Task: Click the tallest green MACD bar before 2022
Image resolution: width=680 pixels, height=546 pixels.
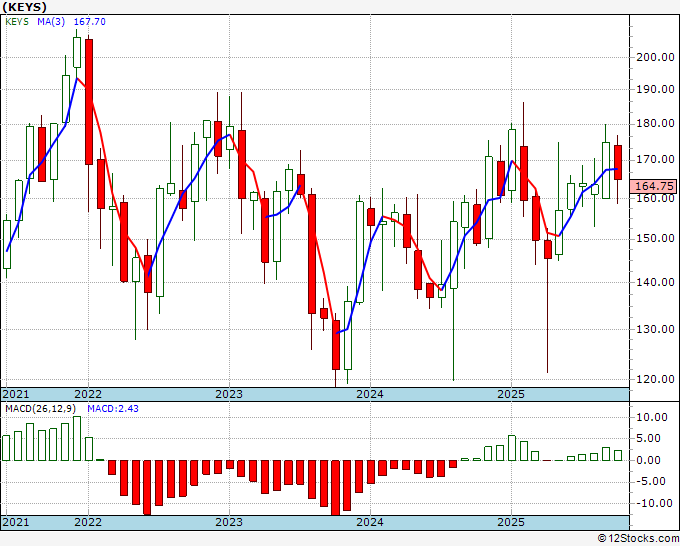Action: [x=77, y=438]
